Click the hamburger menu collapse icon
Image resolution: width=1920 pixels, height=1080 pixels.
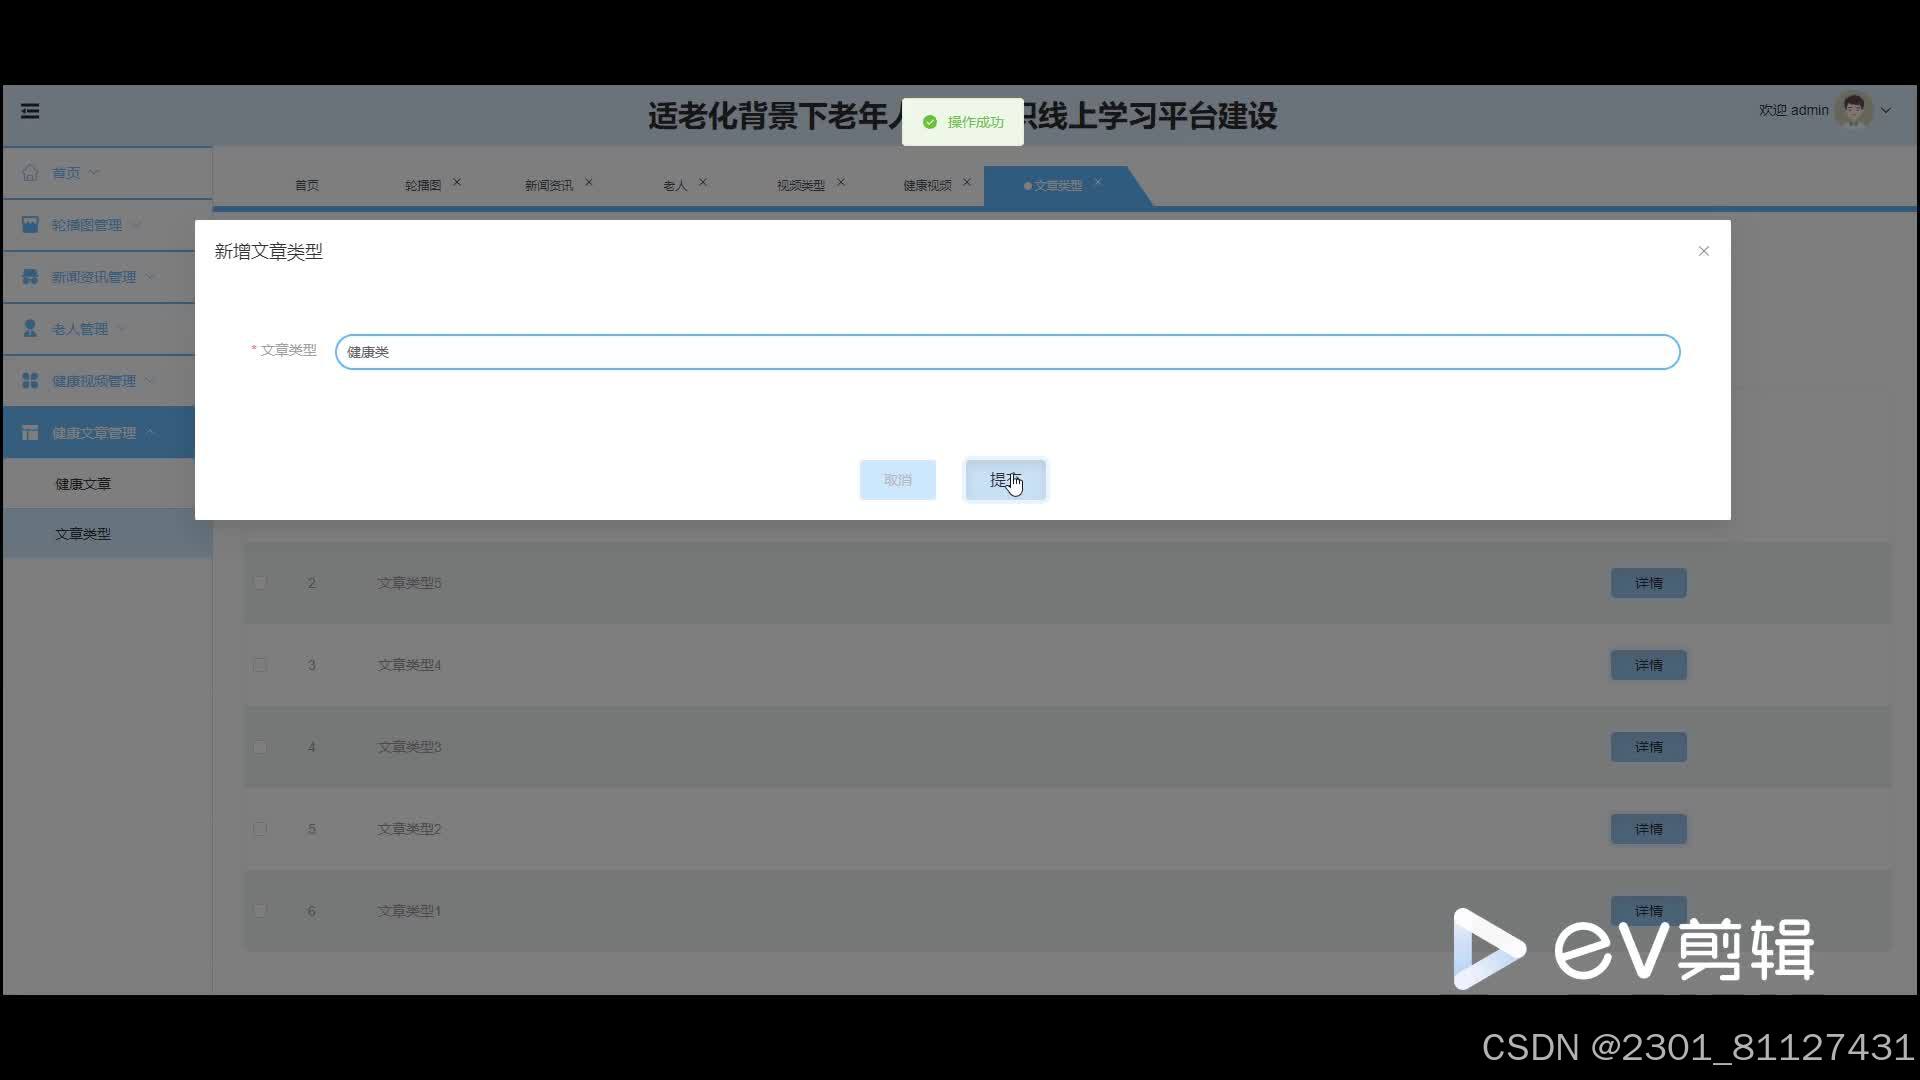pos(30,111)
